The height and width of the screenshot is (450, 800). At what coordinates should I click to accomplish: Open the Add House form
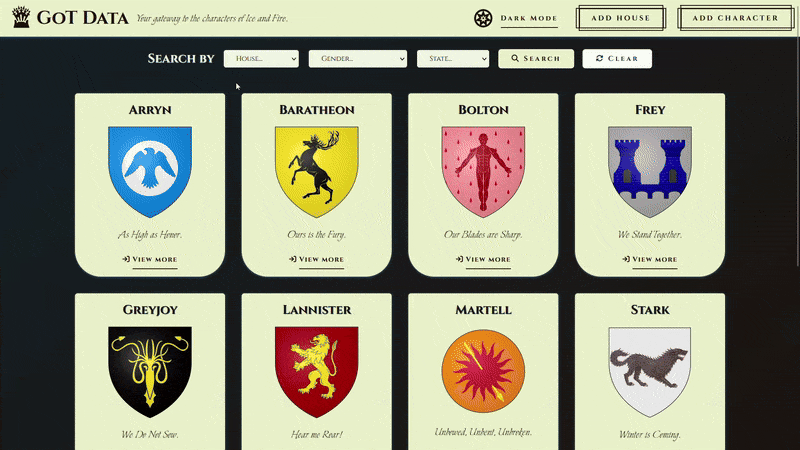620,18
